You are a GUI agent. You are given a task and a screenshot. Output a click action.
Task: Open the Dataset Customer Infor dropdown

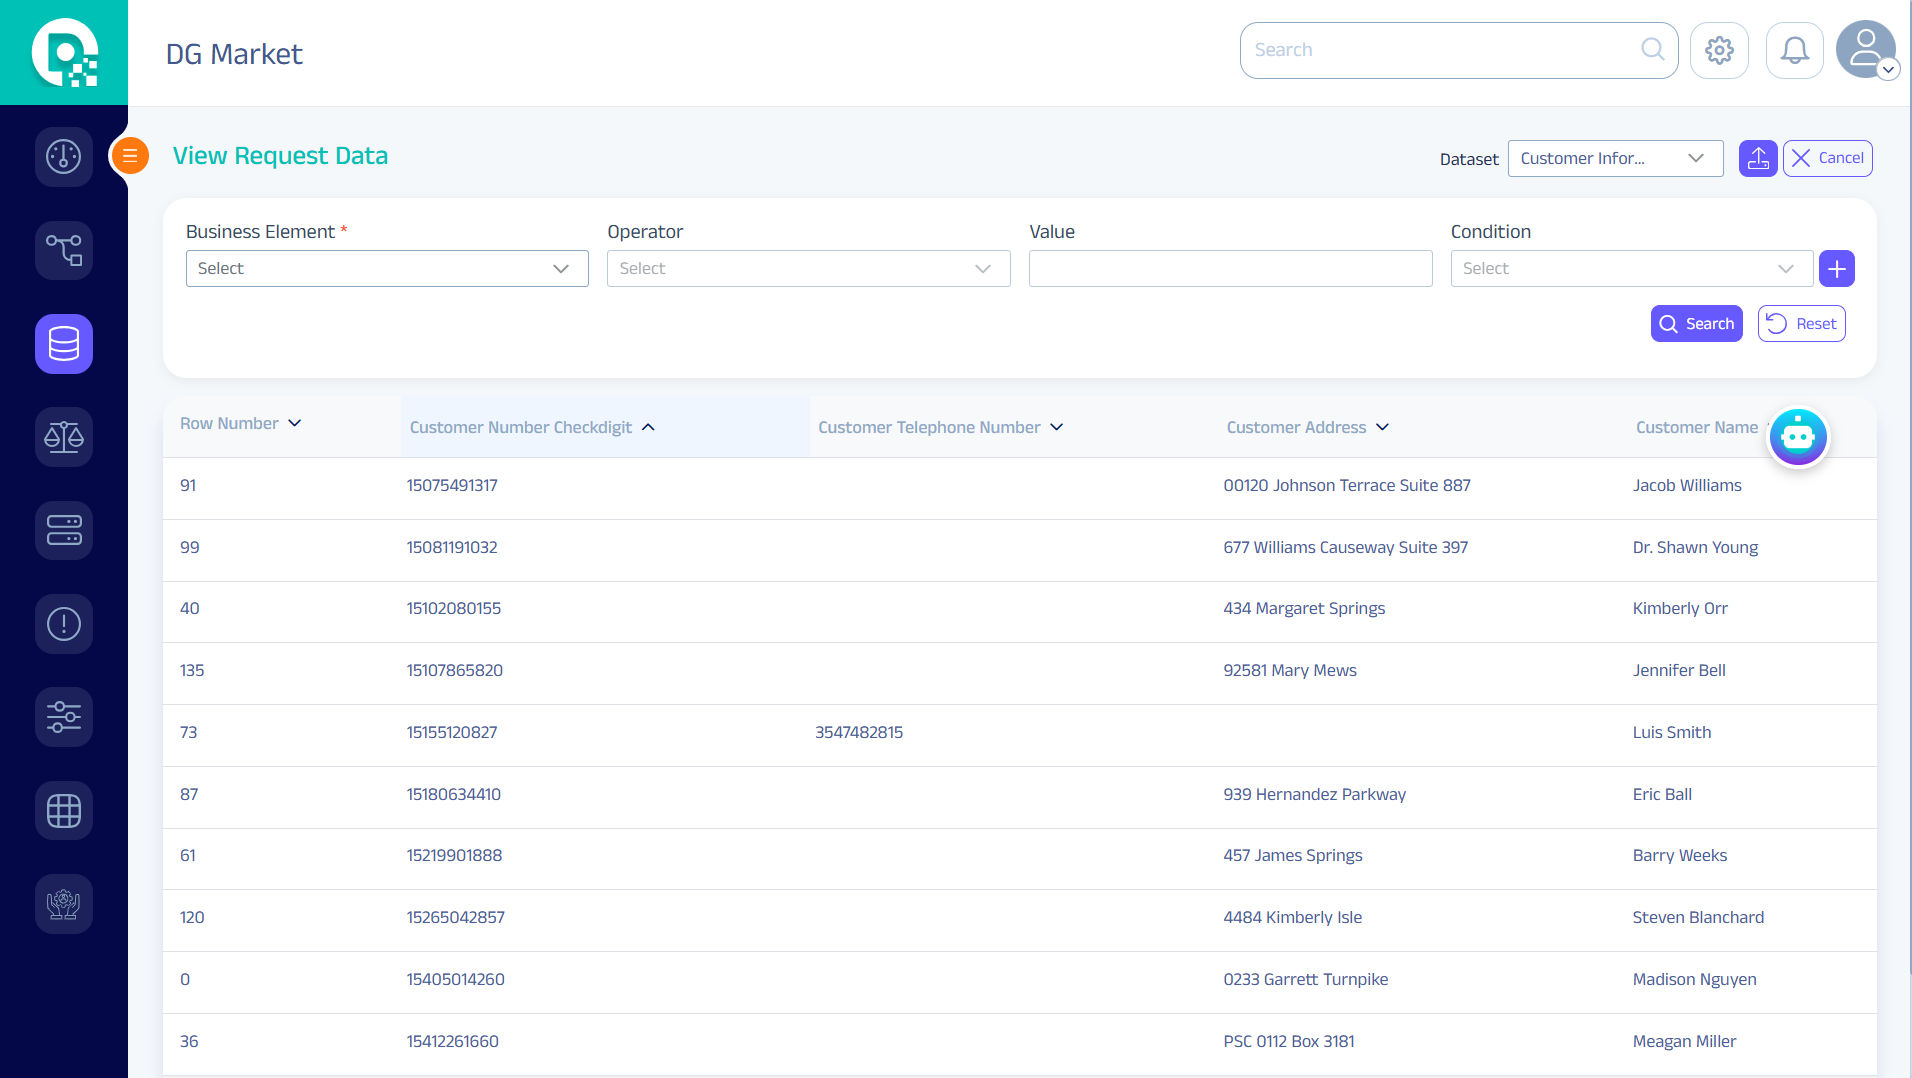coord(1614,159)
